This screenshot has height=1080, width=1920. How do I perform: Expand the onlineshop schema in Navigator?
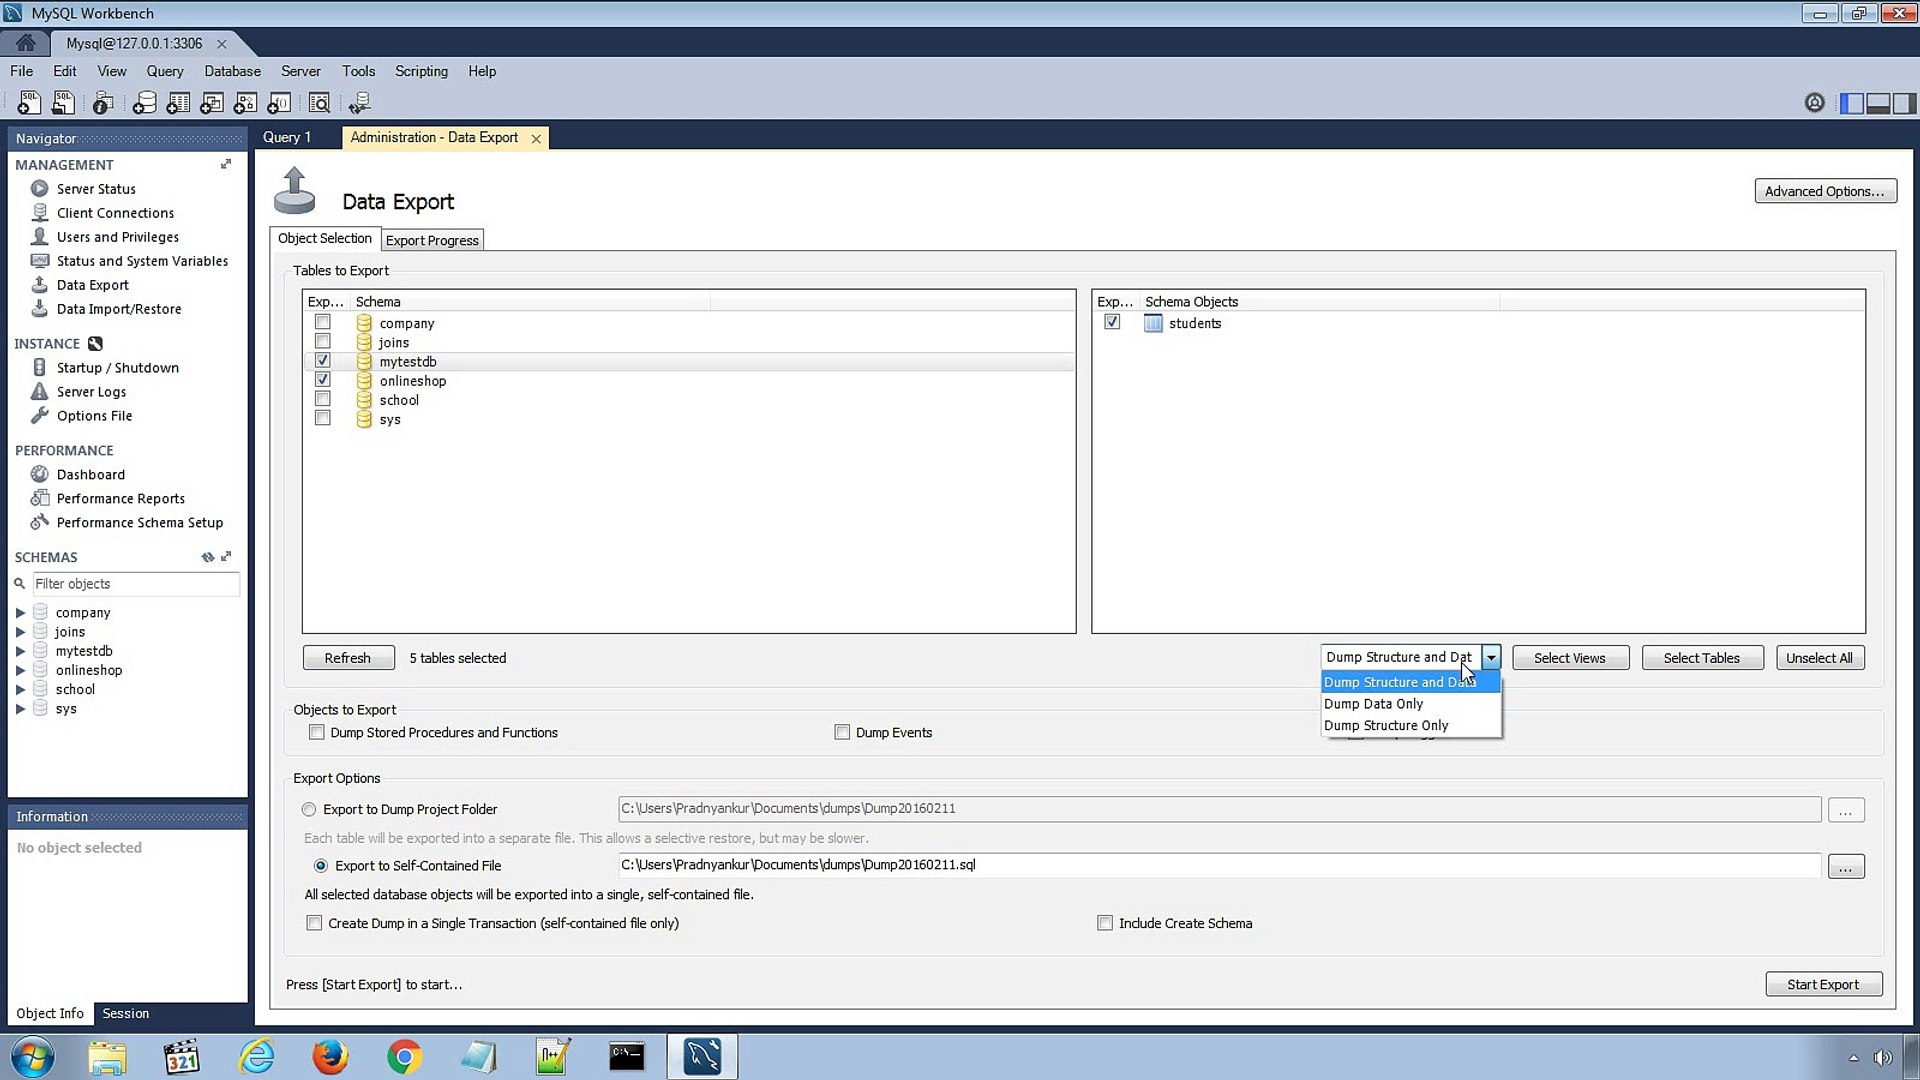[18, 670]
